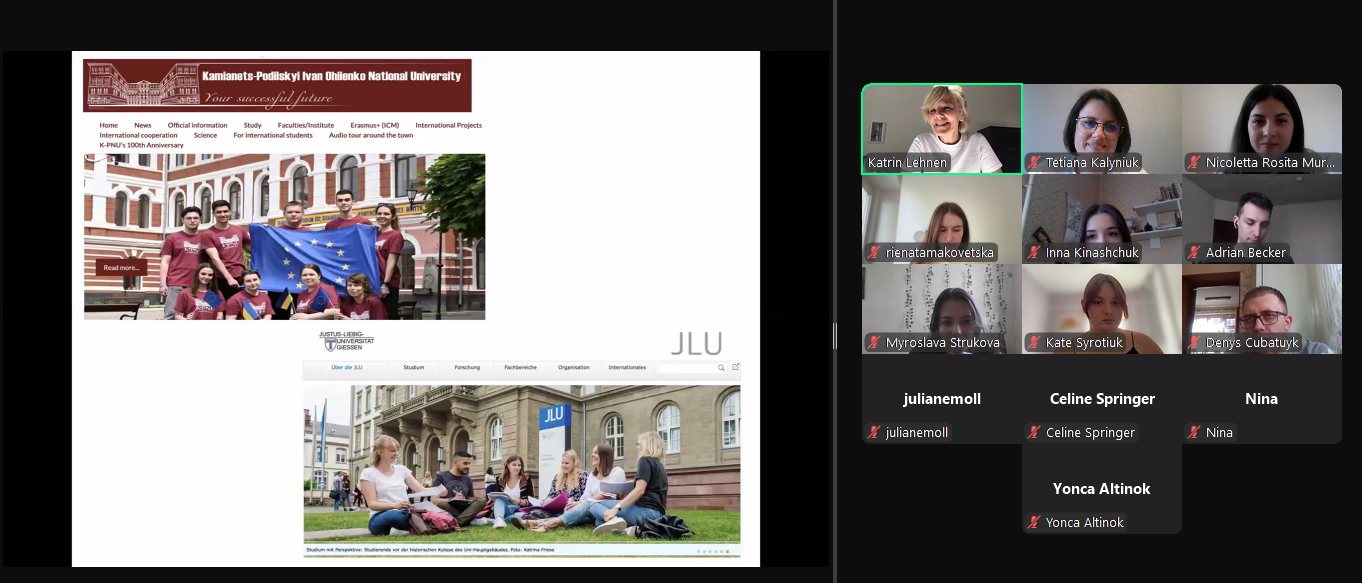Open the Internationales tab on JLU site
The height and width of the screenshot is (583, 1362).
point(627,367)
